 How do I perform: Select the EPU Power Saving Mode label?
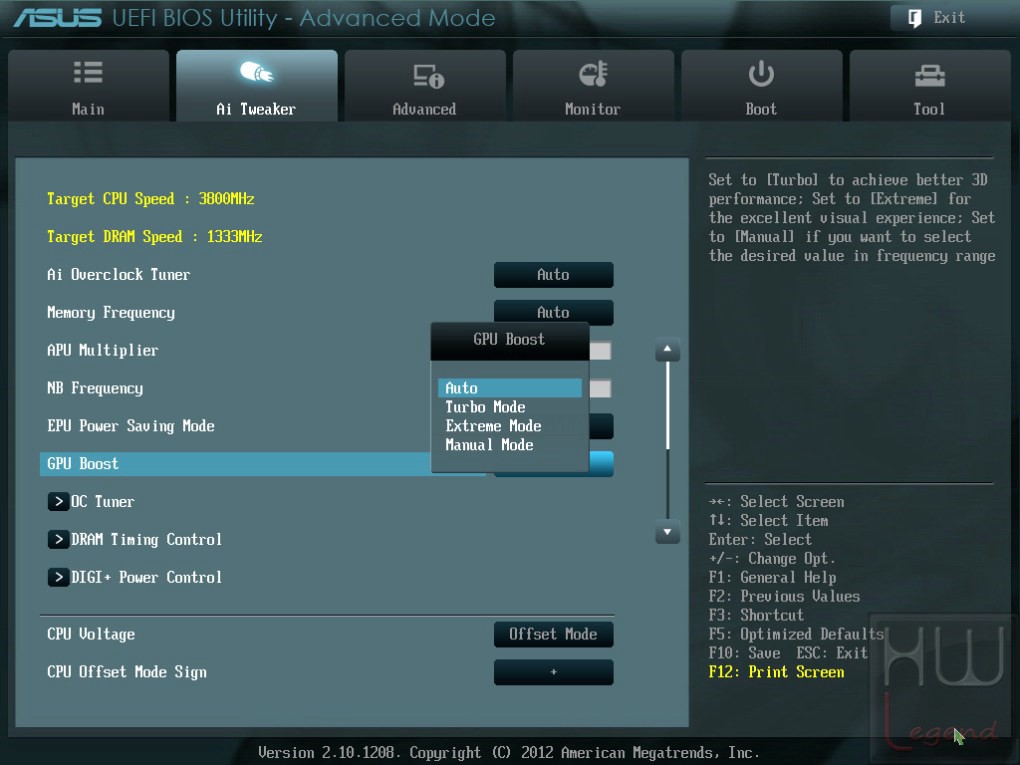[x=130, y=426]
